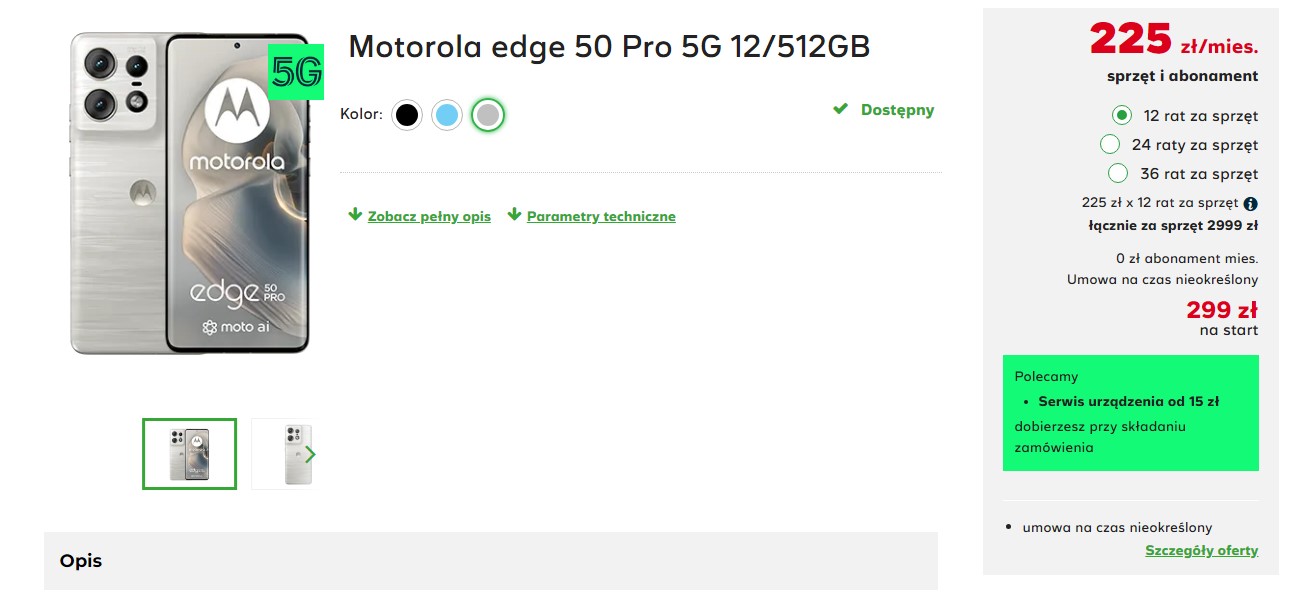Select the black color swatch

pyautogui.click(x=406, y=115)
